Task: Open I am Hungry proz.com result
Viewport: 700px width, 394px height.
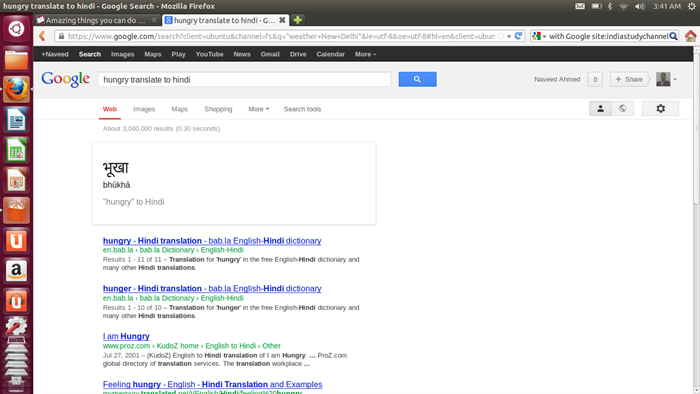Action: coord(126,336)
